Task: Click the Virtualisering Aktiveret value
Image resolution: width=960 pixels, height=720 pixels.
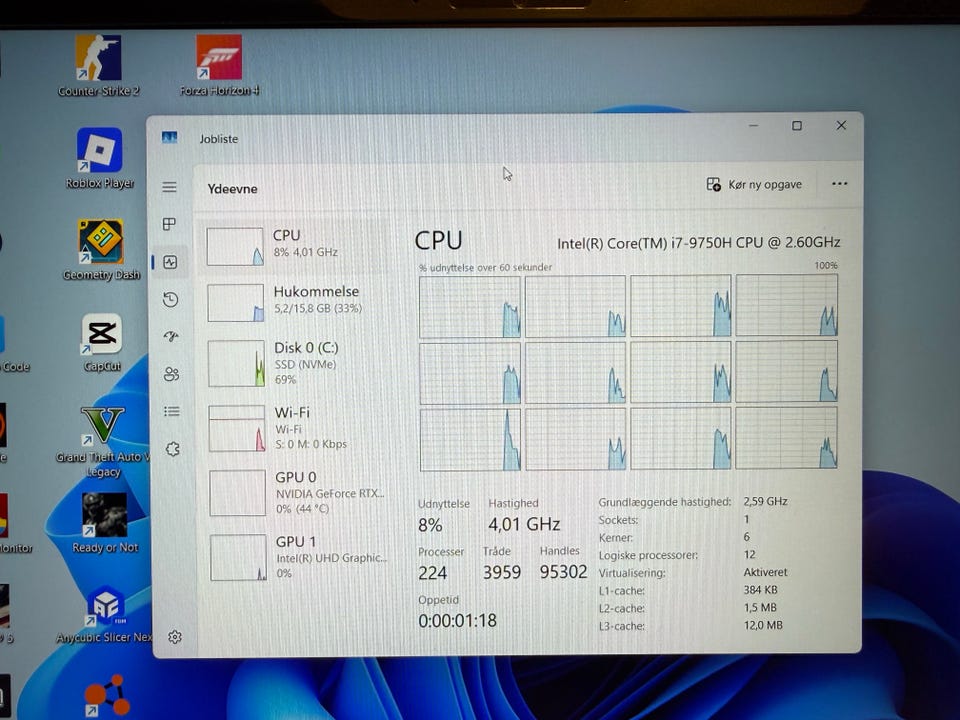Action: pyautogui.click(x=765, y=572)
